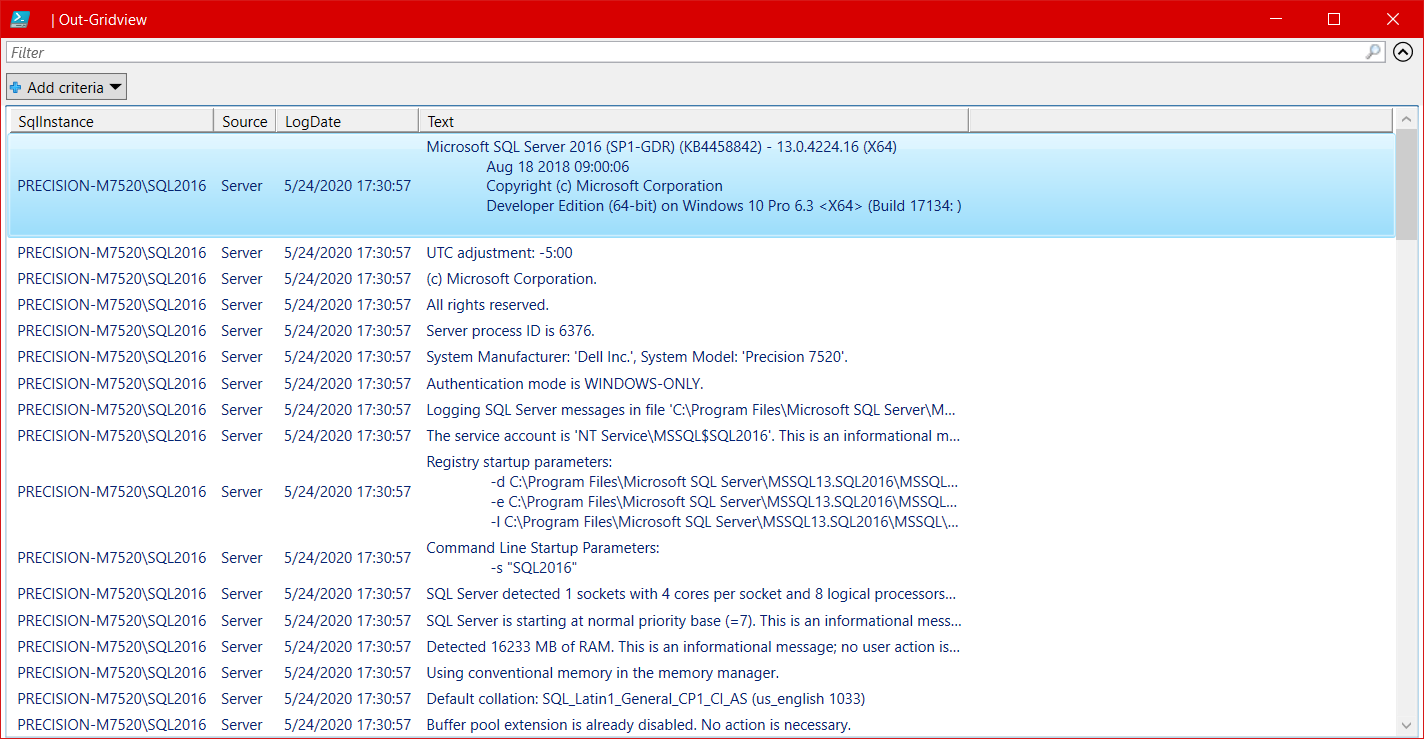
Task: Select the UTC adjustment -5:00 row
Action: (x=500, y=253)
